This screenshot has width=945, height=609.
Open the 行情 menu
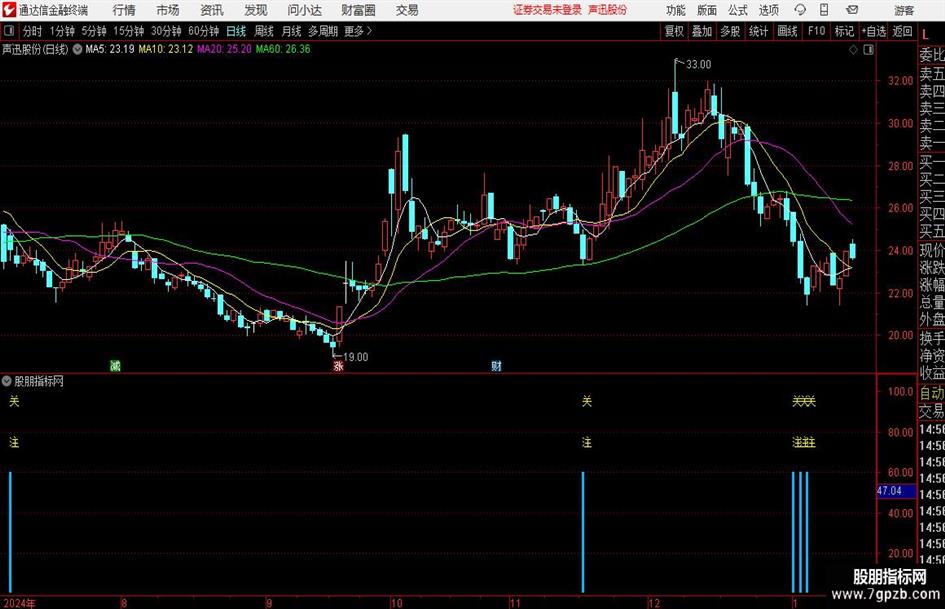click(124, 10)
